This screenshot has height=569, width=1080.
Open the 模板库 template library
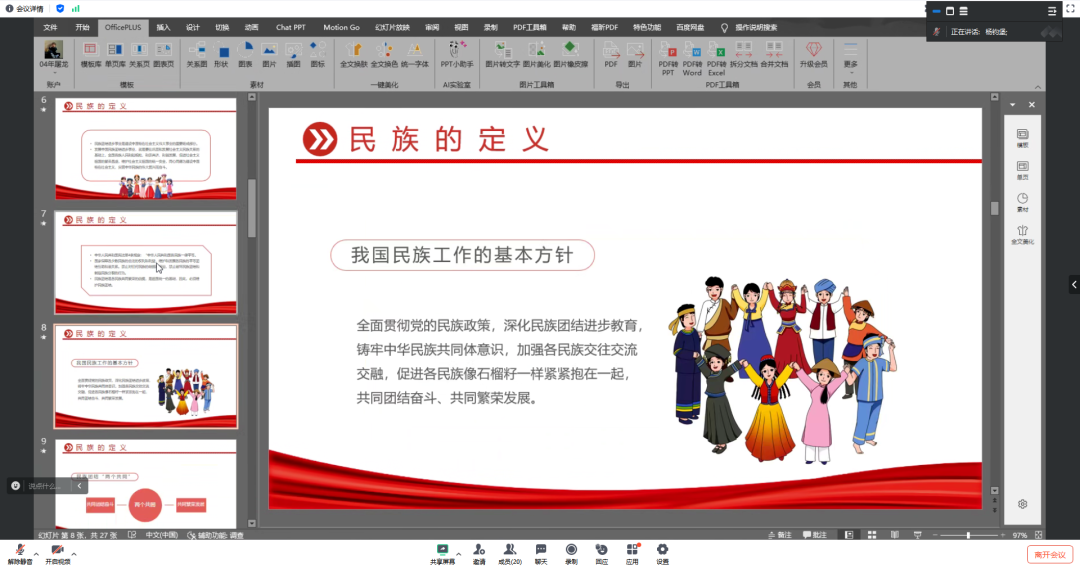[90, 53]
